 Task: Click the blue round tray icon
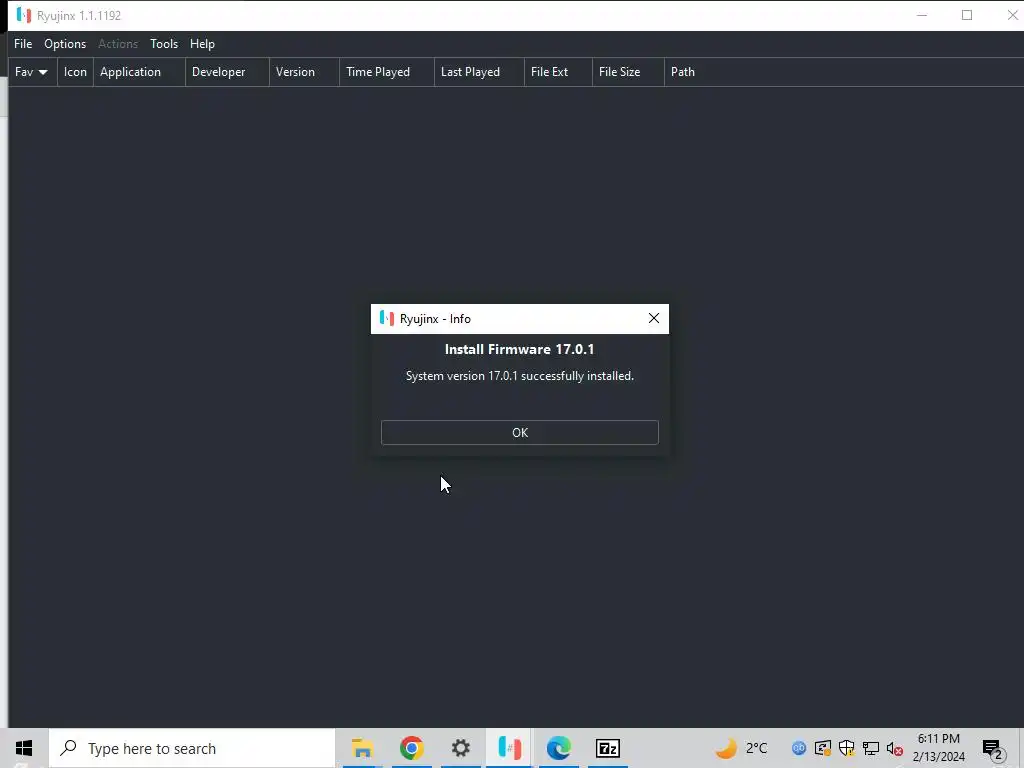click(x=799, y=748)
